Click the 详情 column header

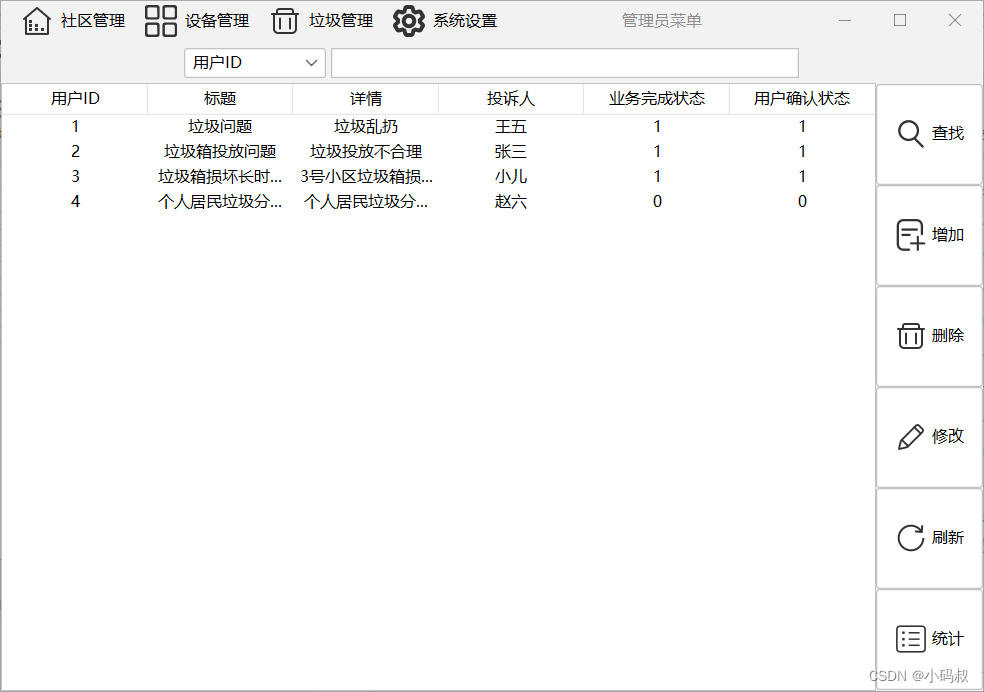tap(365, 98)
